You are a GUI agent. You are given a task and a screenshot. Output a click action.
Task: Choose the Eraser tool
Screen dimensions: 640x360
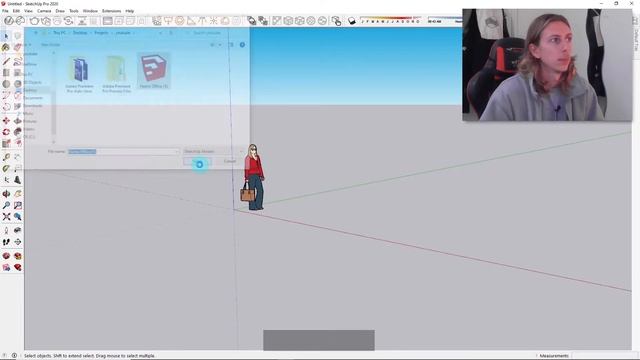point(18,48)
